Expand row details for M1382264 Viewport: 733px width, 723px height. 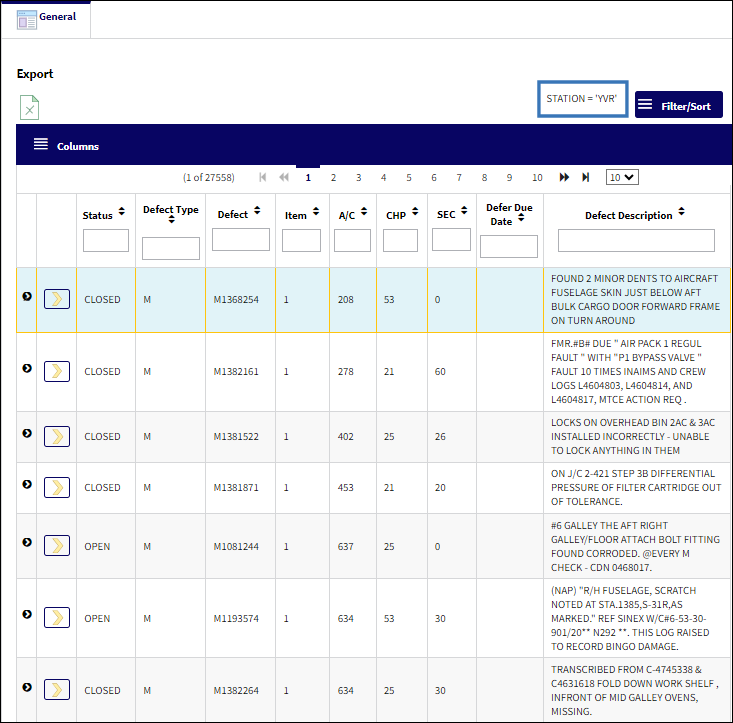pyautogui.click(x=27, y=687)
